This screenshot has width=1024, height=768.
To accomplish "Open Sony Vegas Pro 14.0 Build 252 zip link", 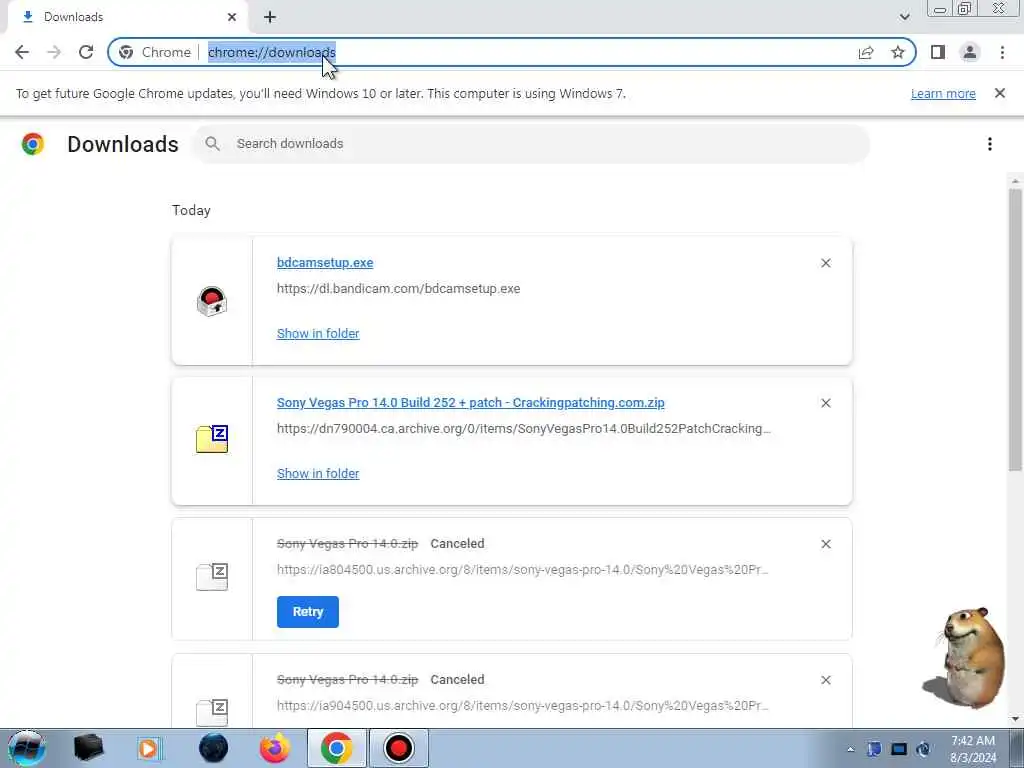I will [471, 403].
